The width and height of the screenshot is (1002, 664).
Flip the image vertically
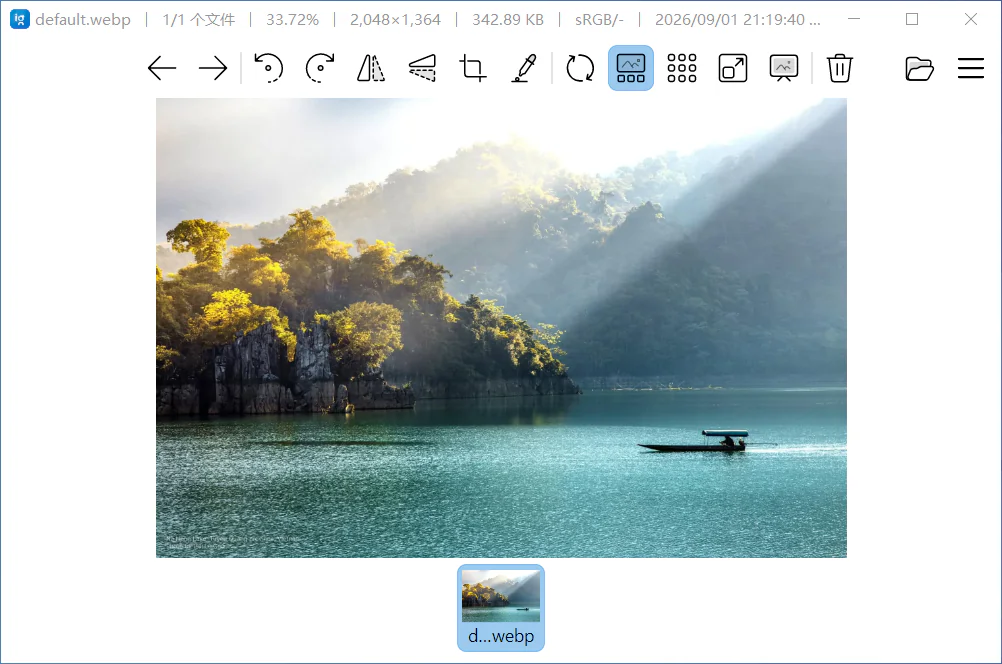point(422,68)
